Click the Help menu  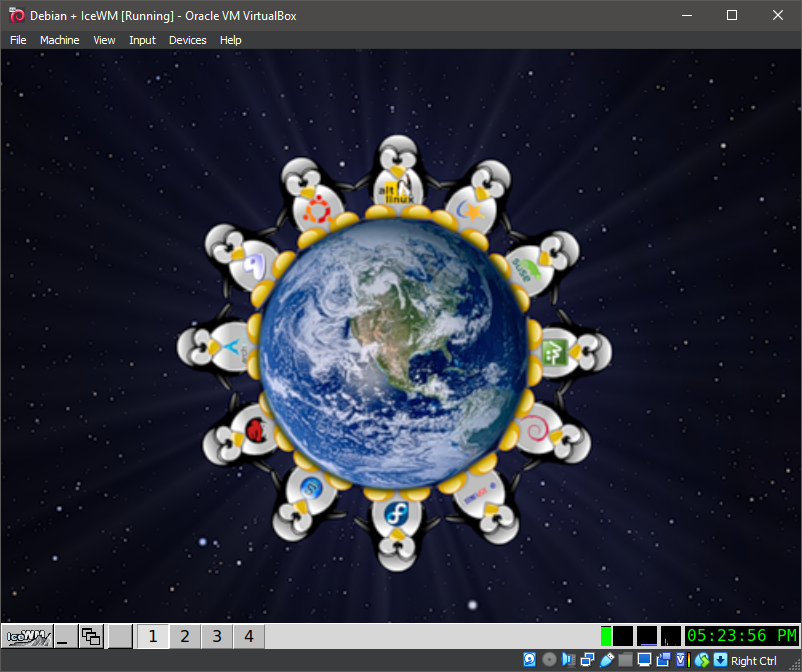pyautogui.click(x=231, y=40)
